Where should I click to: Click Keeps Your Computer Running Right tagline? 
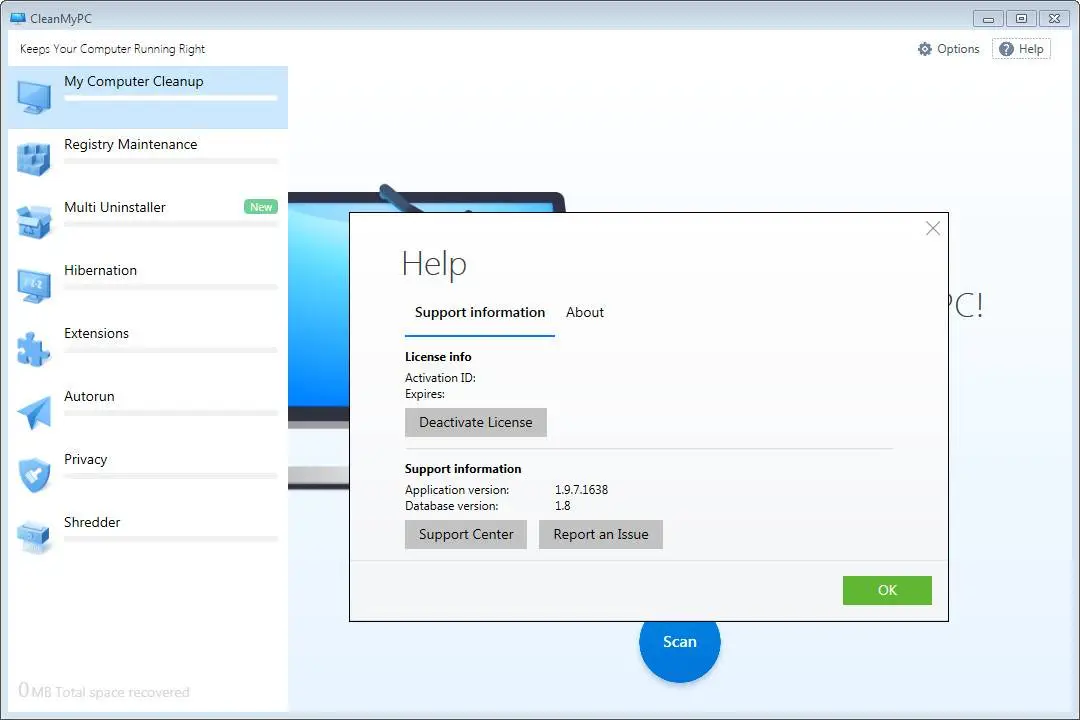112,49
